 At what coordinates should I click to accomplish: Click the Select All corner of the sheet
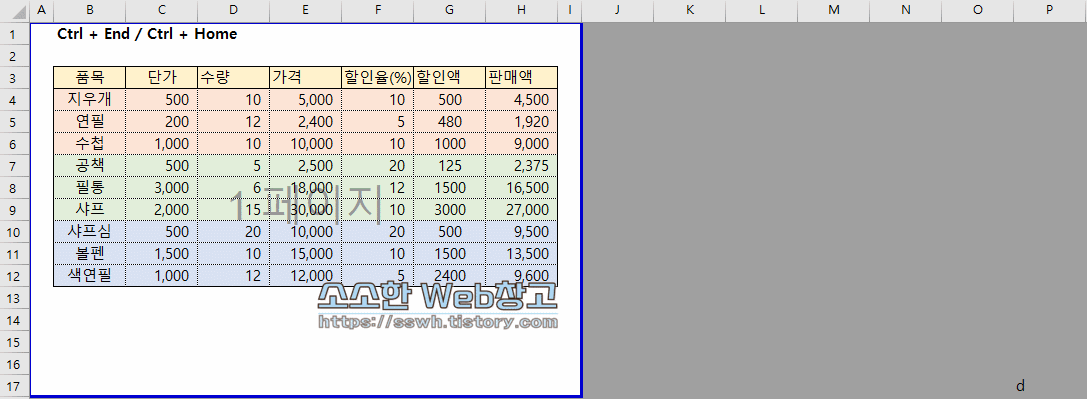tap(15, 10)
